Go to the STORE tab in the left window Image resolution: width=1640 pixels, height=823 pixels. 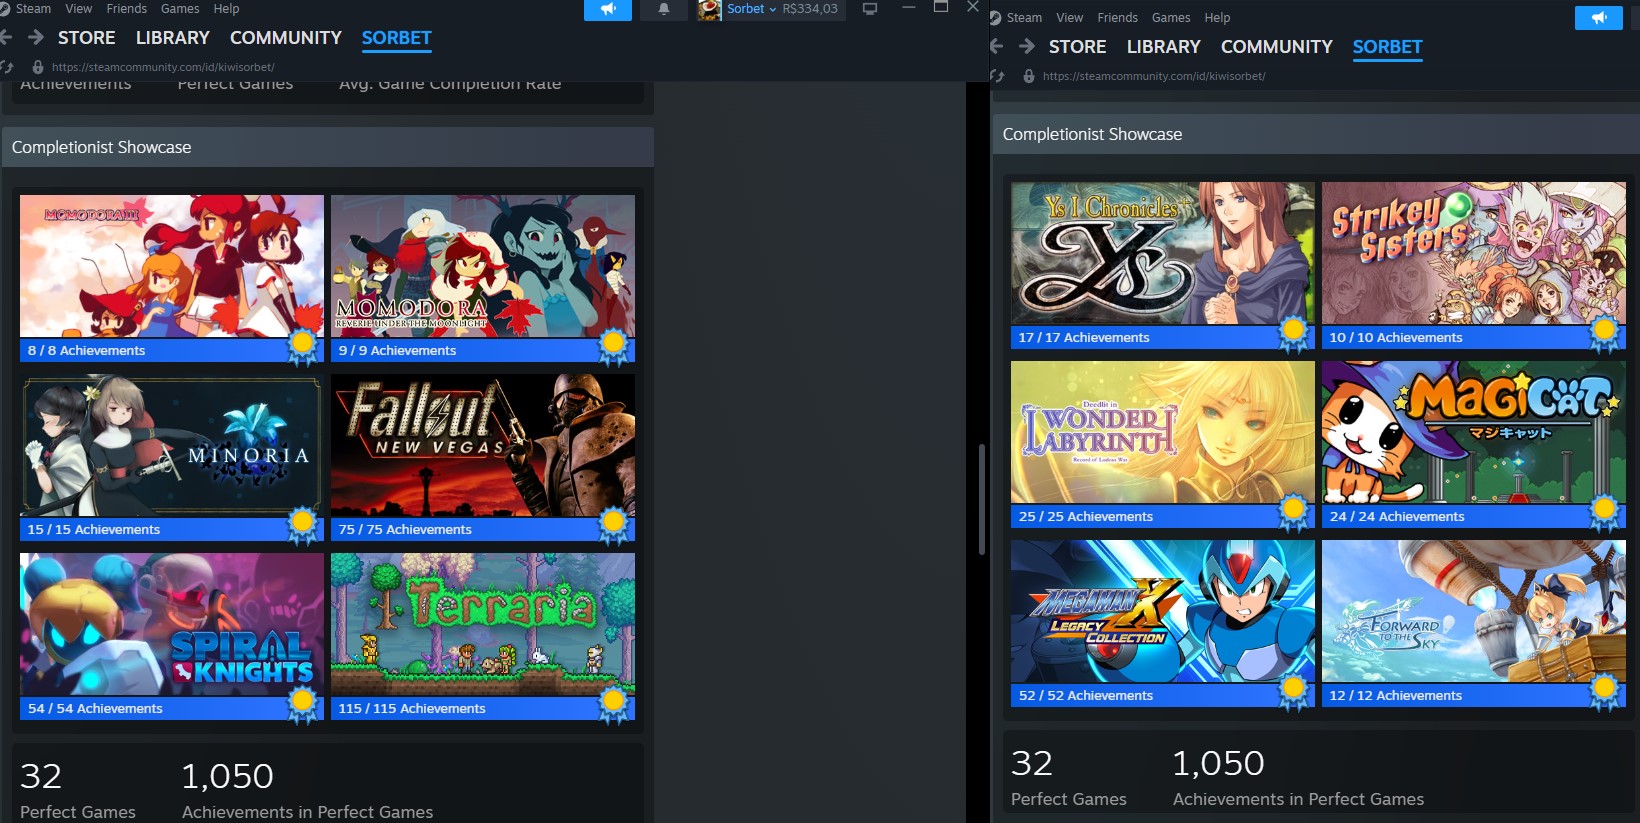[86, 38]
